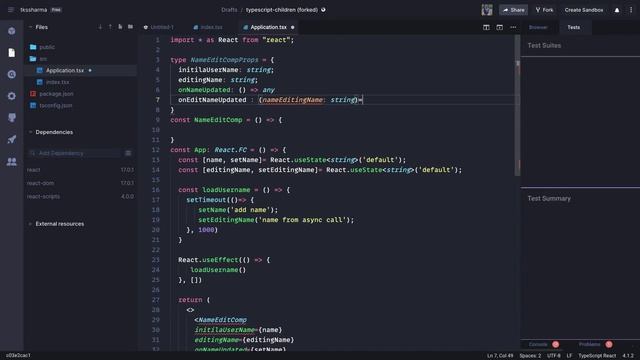The image size is (640, 360).
Task: Open the vertical three-dot menu top right
Action: (631, 10)
